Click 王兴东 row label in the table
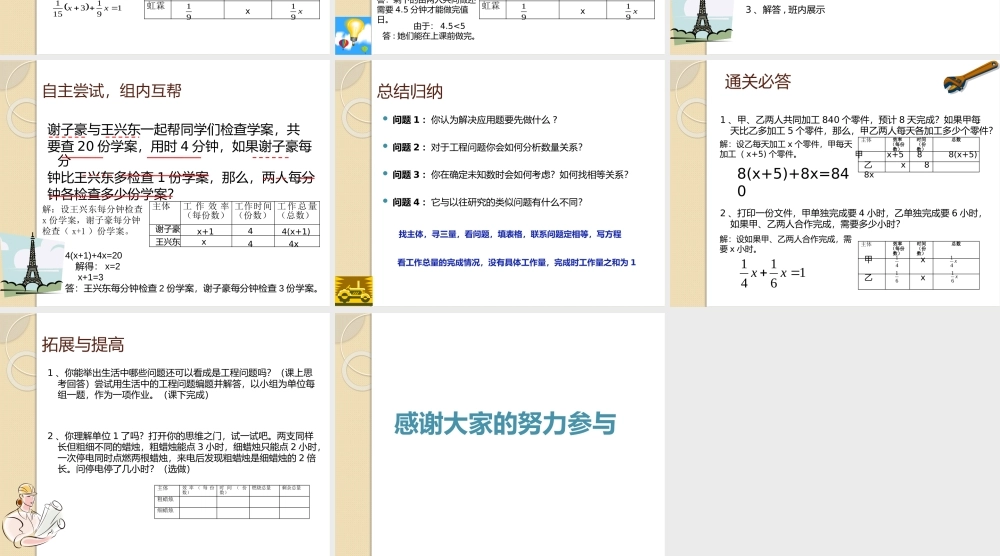 coord(168,242)
